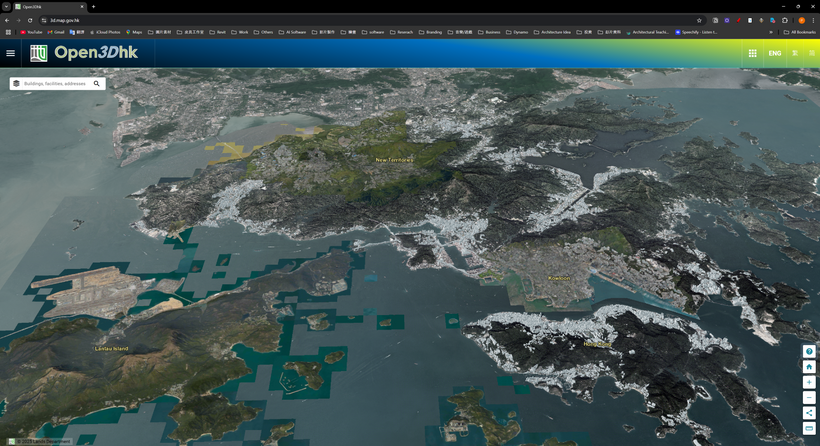Expand the AI Software bookmarks folder

pyautogui.click(x=293, y=32)
